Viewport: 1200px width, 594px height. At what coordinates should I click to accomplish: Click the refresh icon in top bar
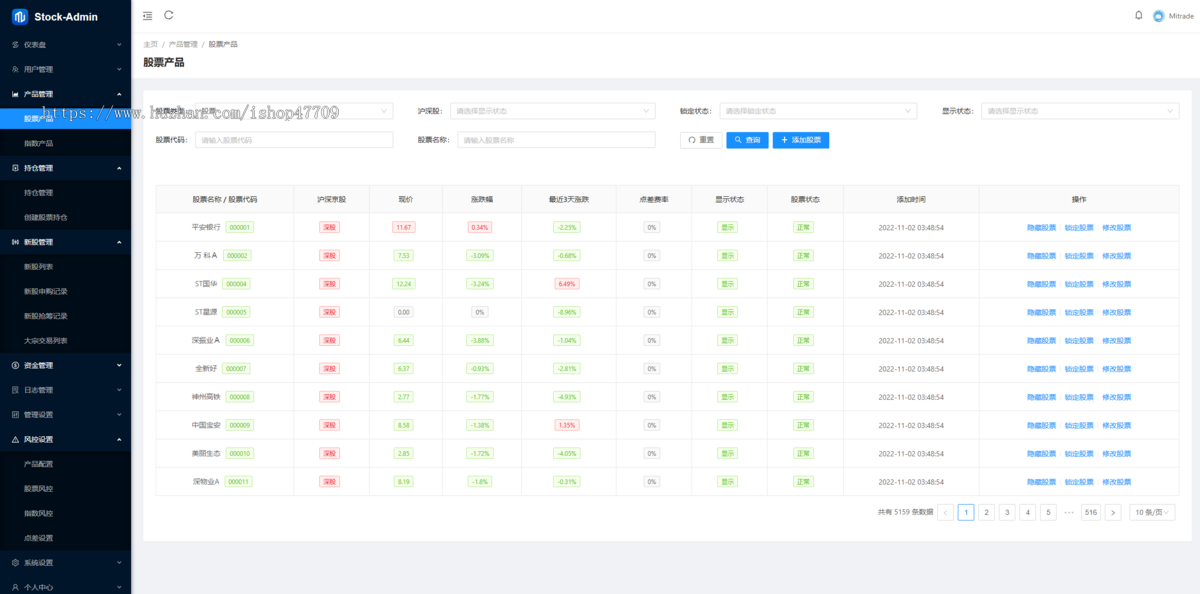(169, 15)
